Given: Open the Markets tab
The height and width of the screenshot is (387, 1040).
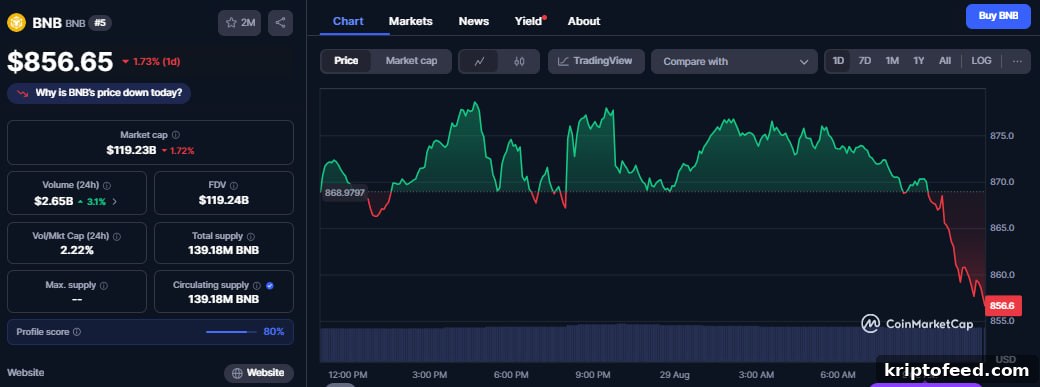Looking at the screenshot, I should pos(411,21).
